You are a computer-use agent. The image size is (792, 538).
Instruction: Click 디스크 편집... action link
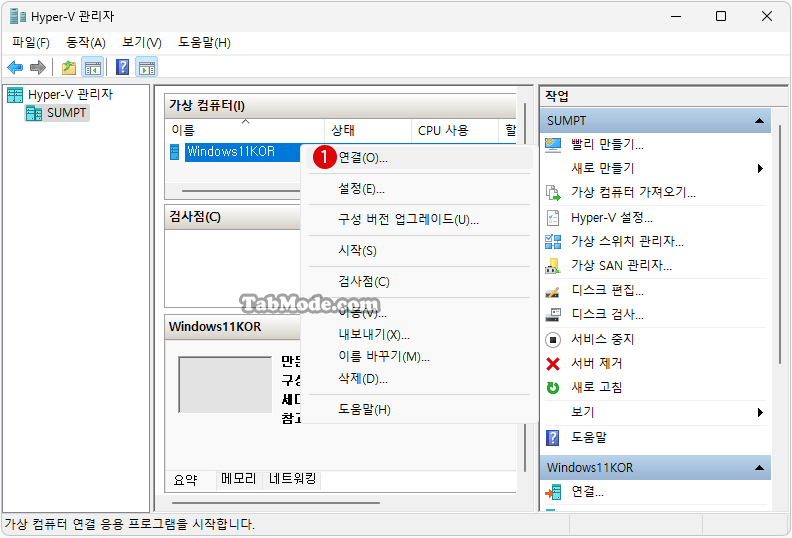click(x=607, y=290)
